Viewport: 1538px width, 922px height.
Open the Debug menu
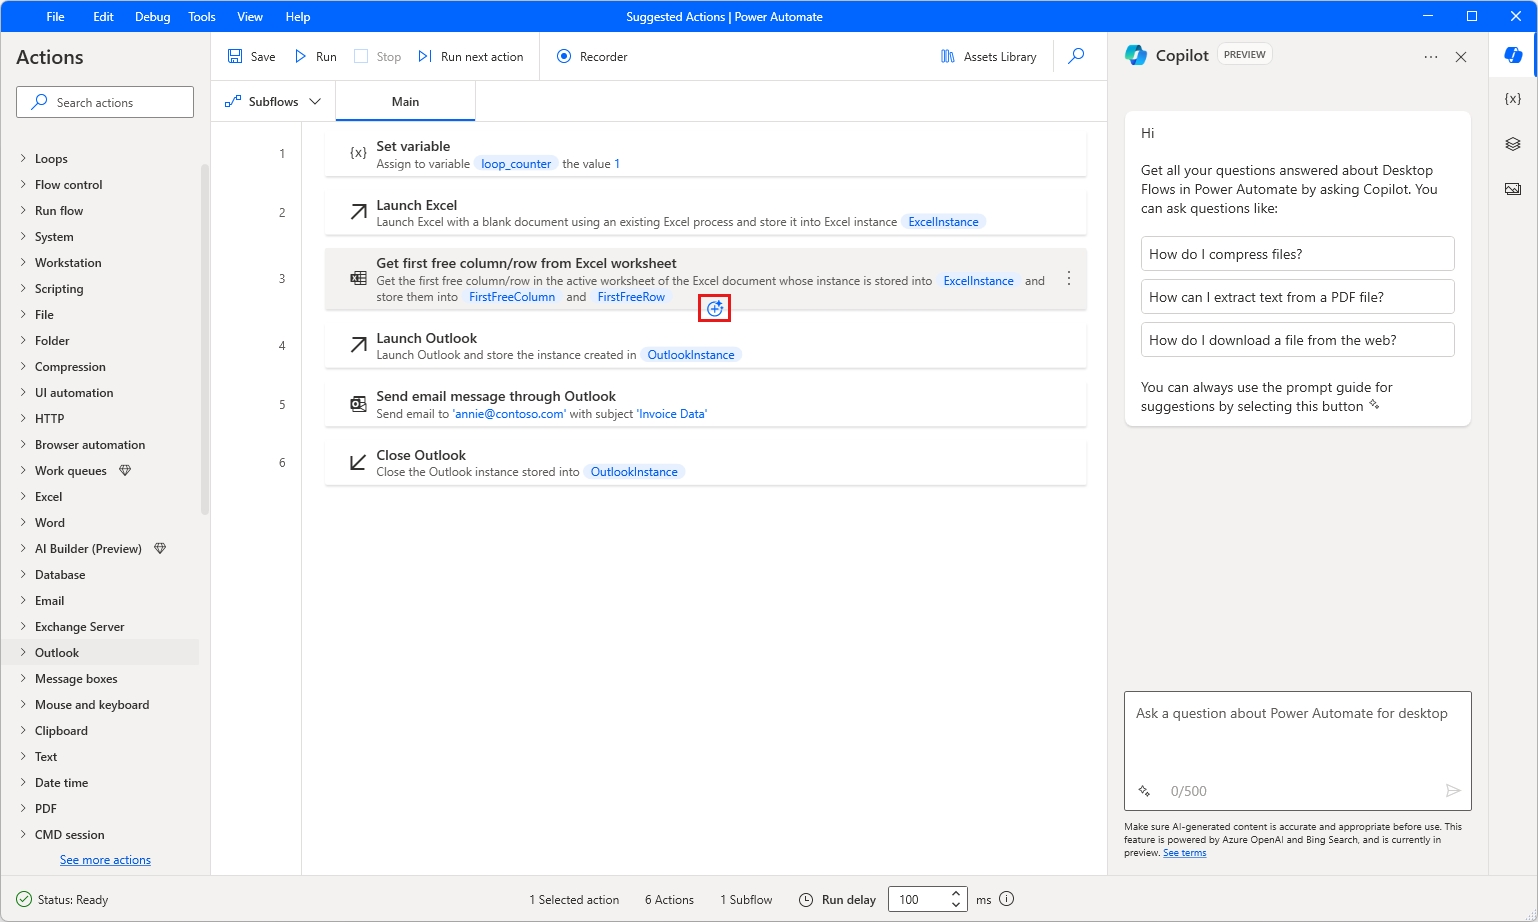tap(152, 16)
